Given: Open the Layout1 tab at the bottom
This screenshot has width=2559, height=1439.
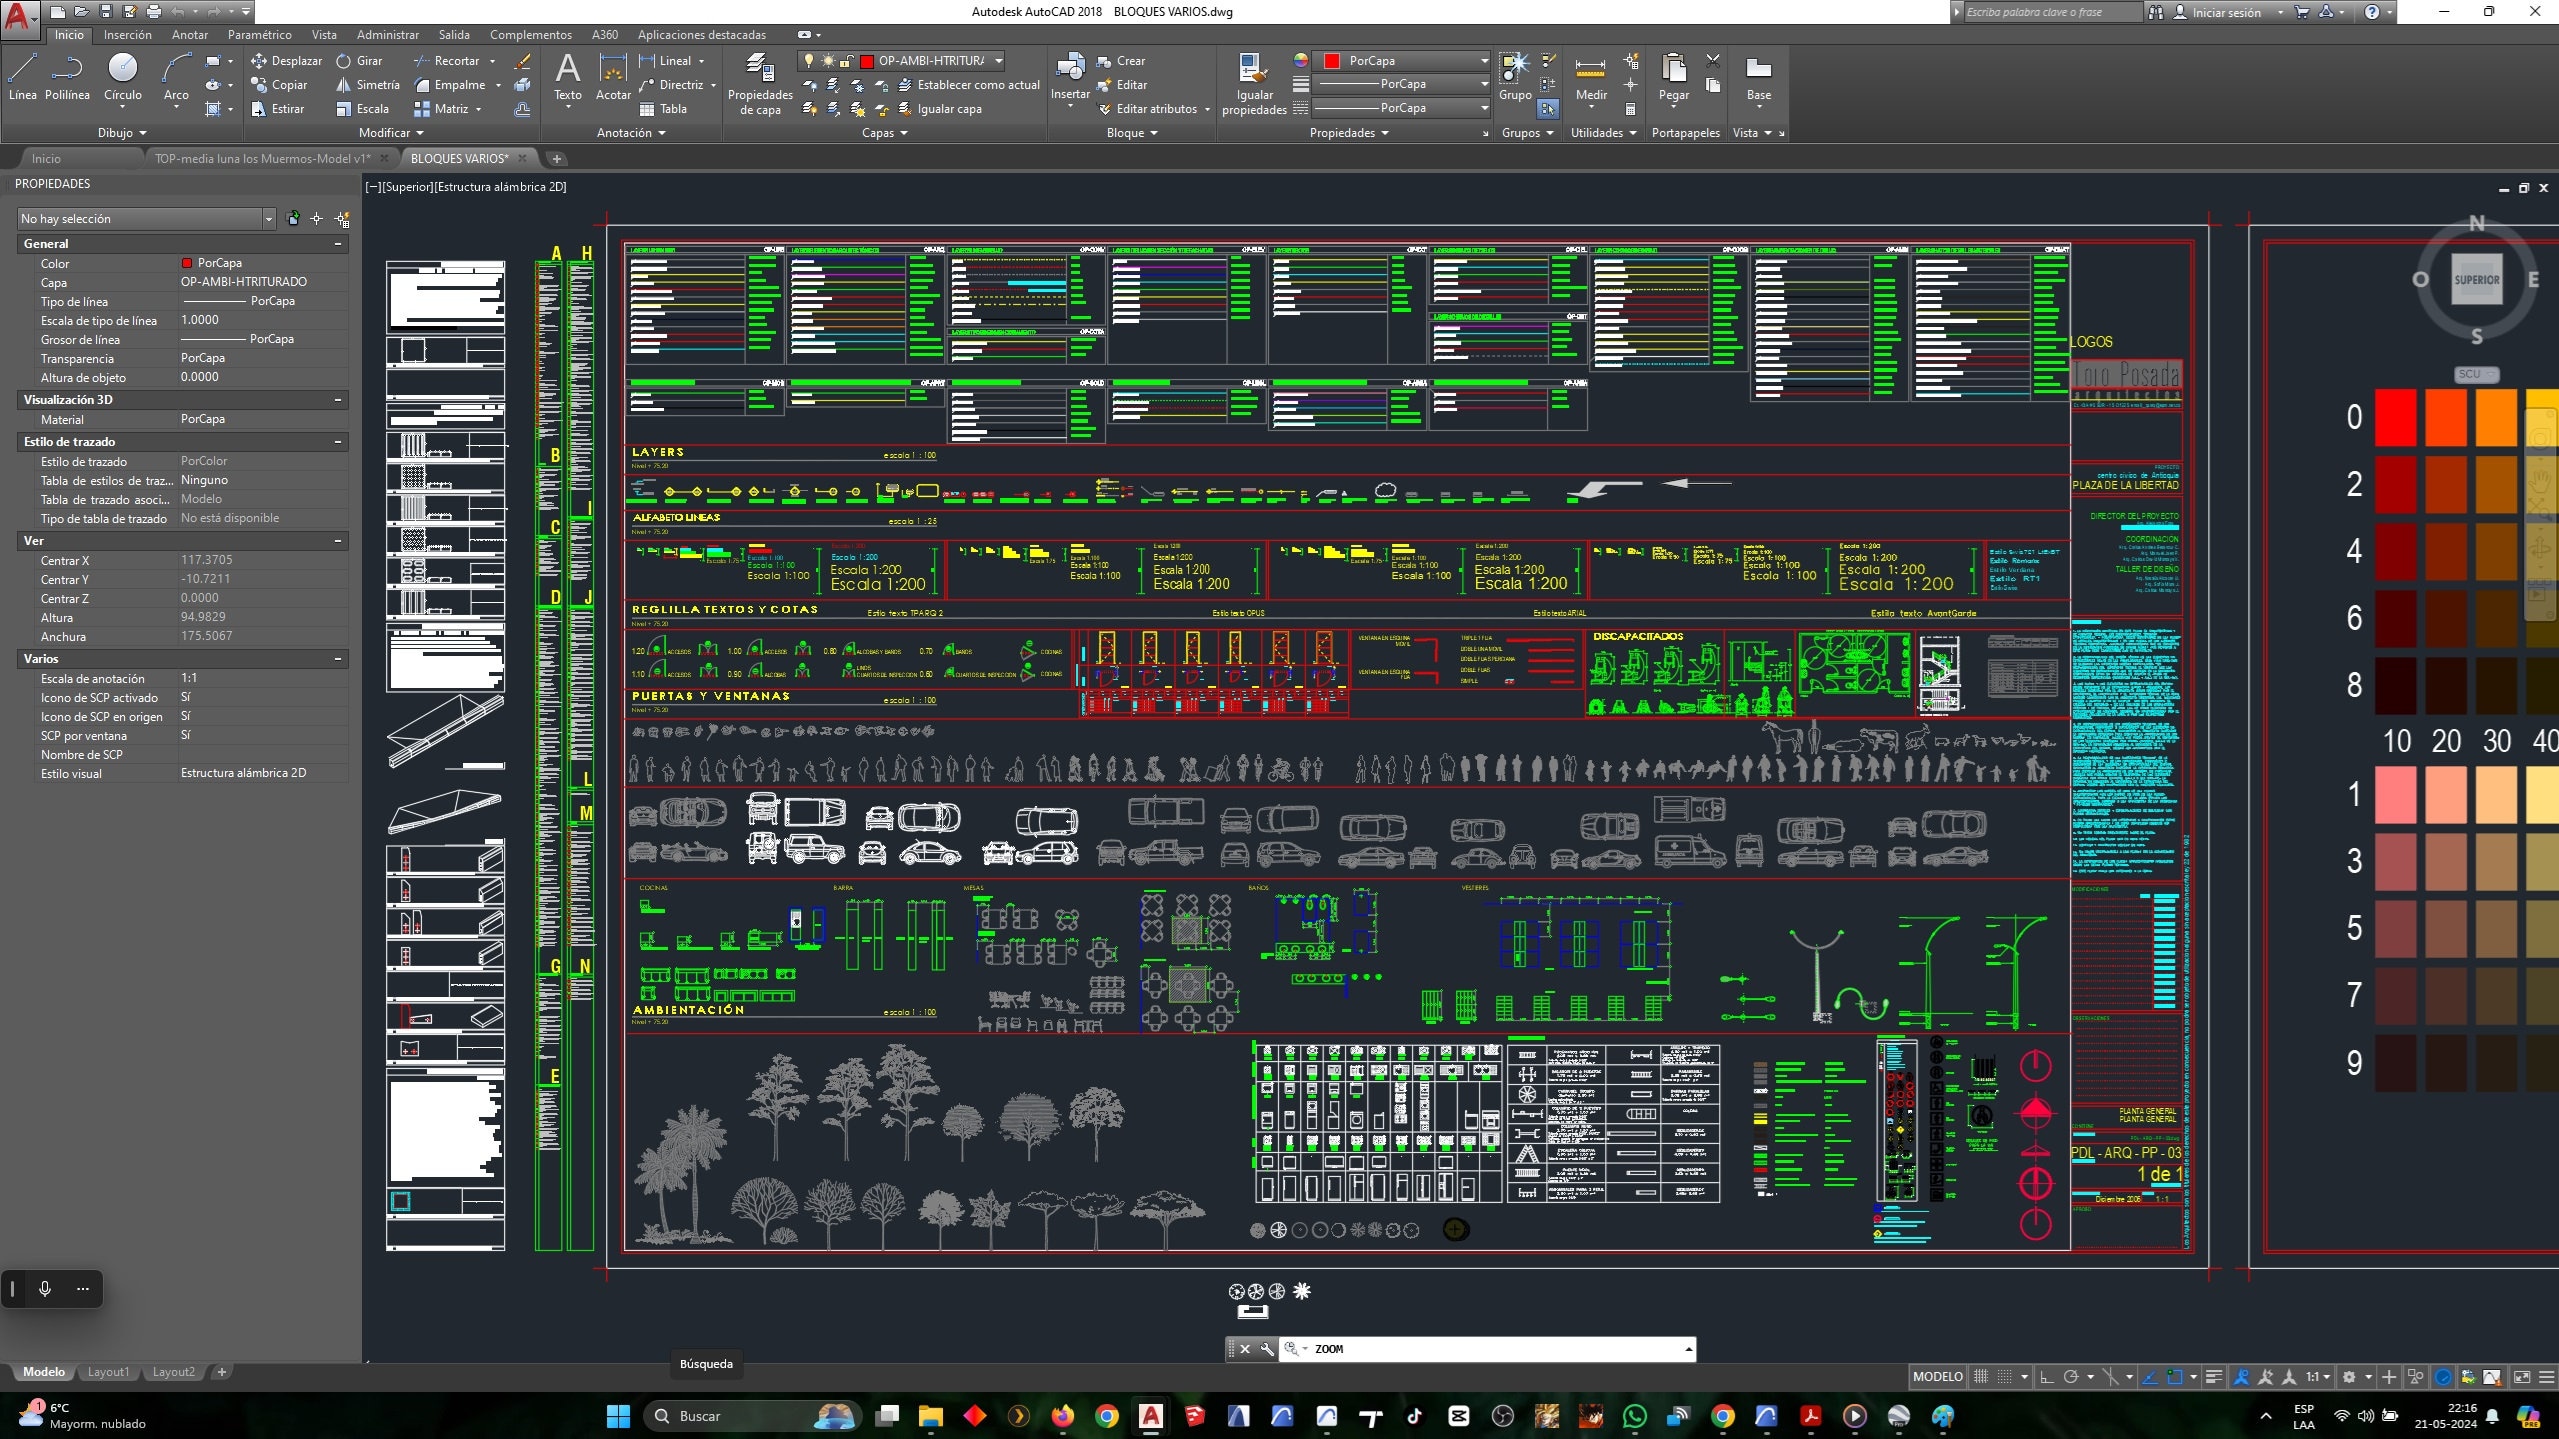Looking at the screenshot, I should click(107, 1372).
